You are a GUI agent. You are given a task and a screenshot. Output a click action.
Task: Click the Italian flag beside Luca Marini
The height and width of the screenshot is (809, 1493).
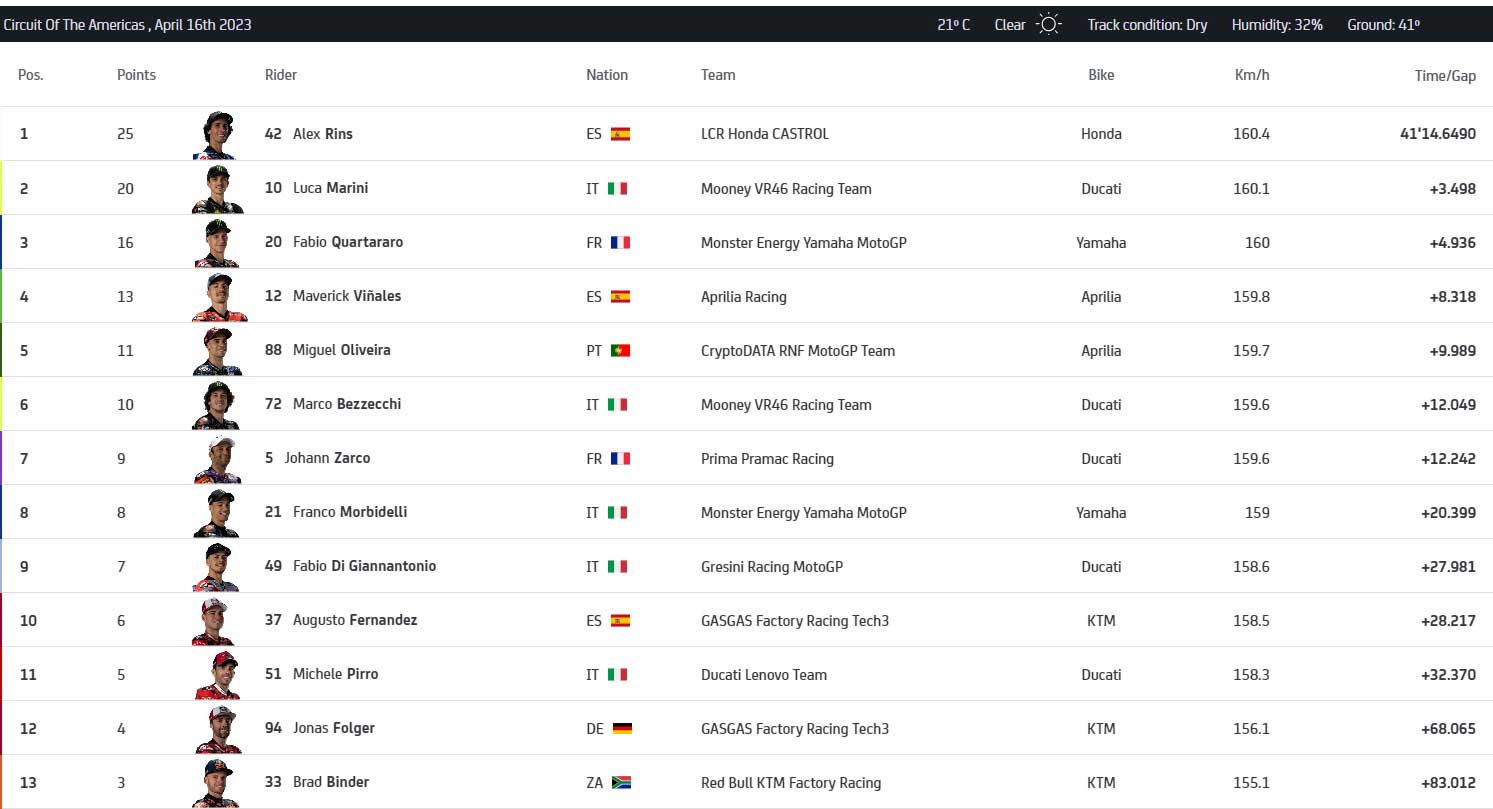click(x=618, y=189)
